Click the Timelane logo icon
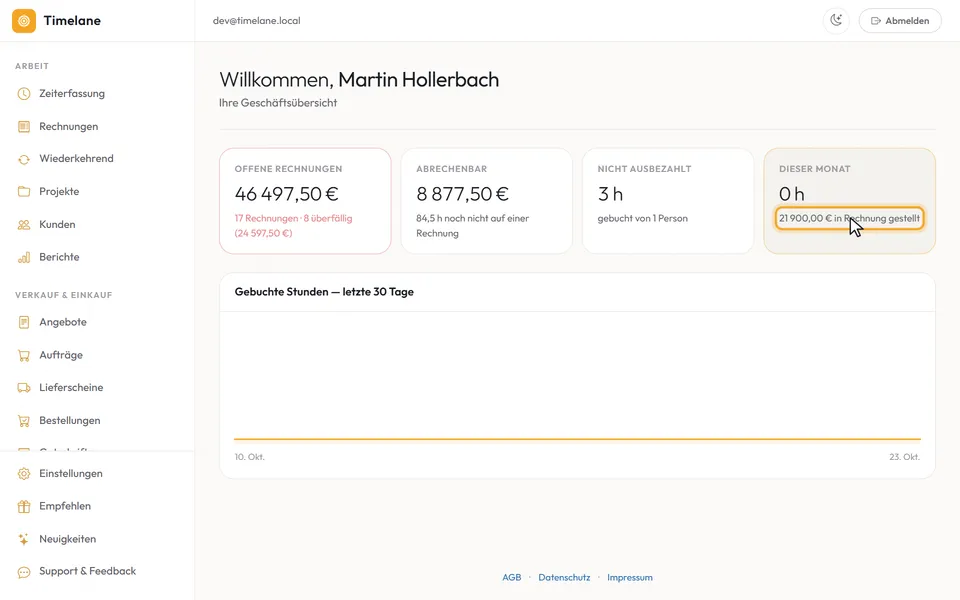This screenshot has height=600, width=960. pos(24,21)
